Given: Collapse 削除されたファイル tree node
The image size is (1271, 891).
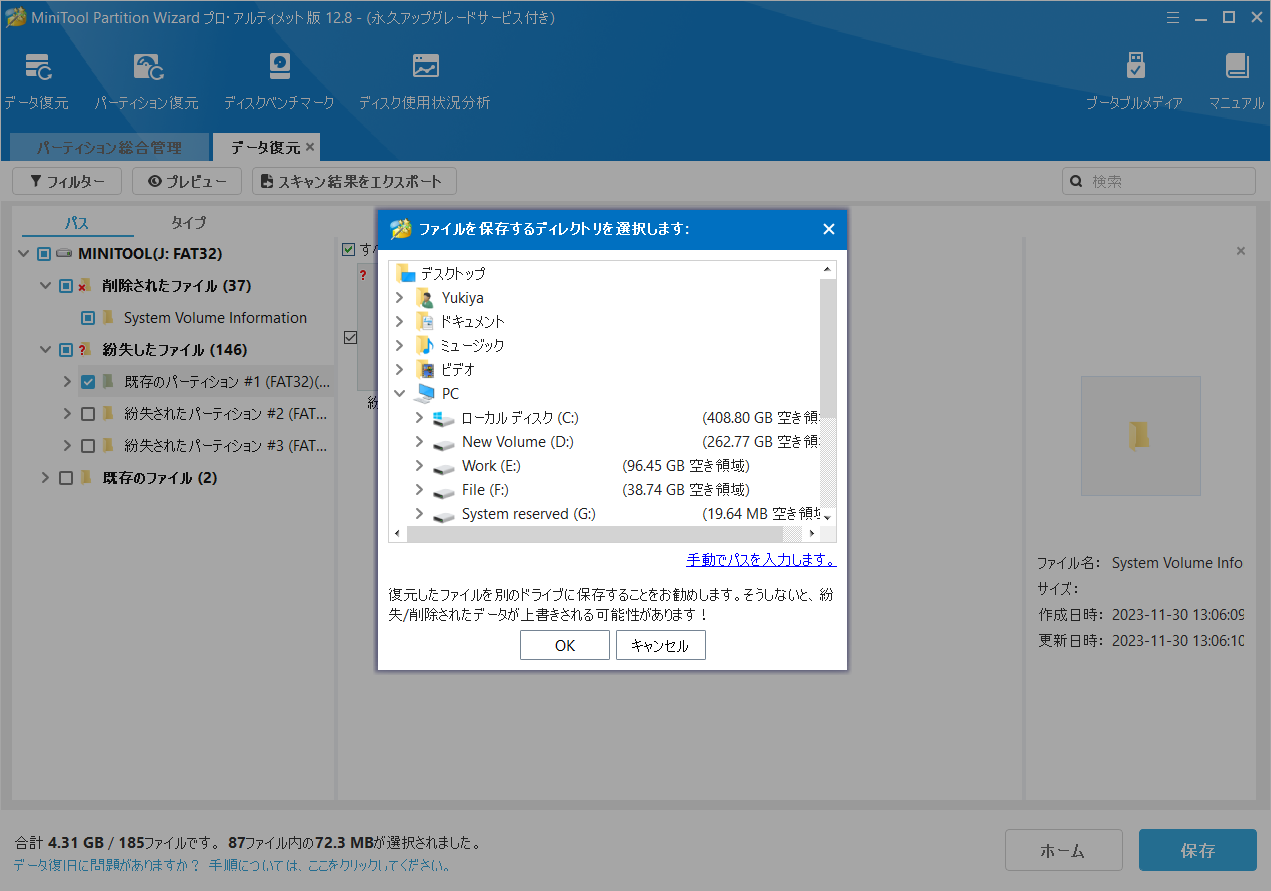Looking at the screenshot, I should tap(45, 286).
